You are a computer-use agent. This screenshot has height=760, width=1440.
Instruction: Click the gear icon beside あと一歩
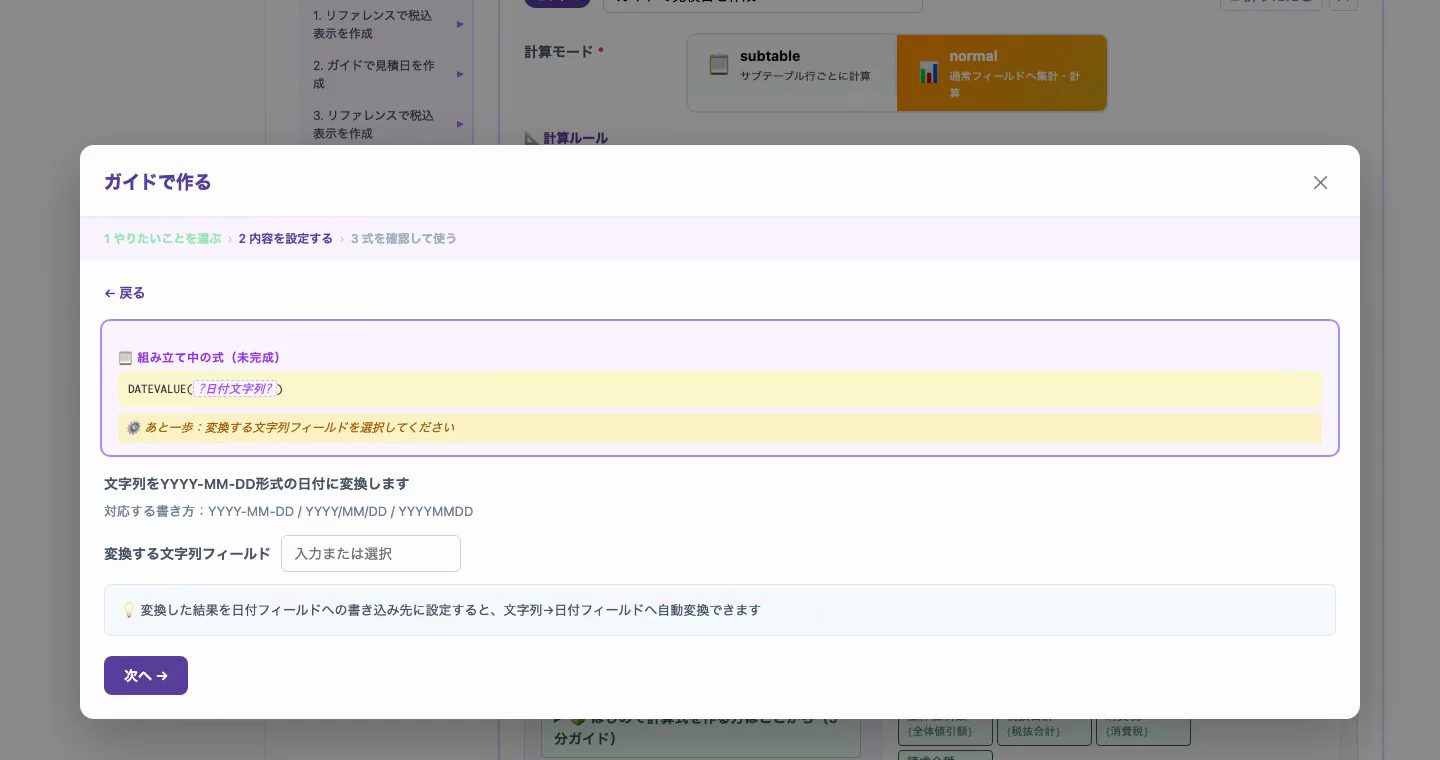click(133, 427)
